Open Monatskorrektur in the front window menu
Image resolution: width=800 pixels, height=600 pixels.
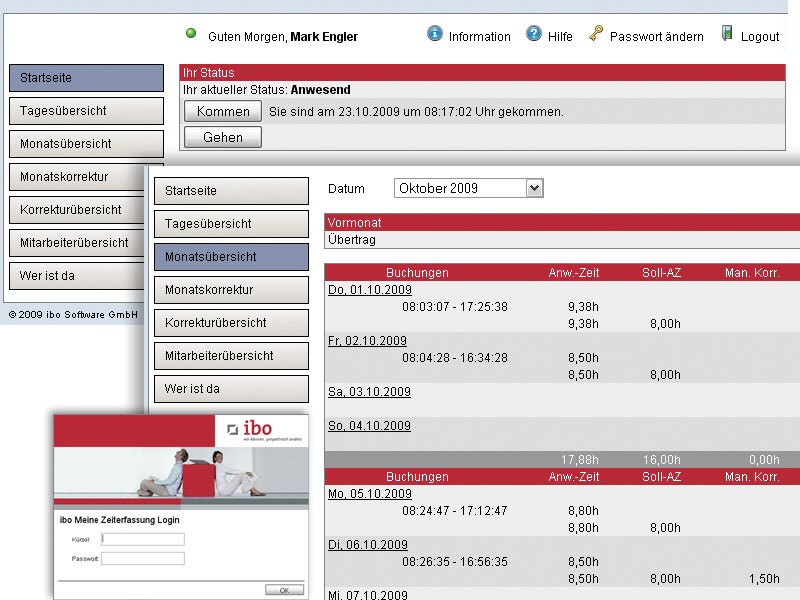click(x=231, y=290)
